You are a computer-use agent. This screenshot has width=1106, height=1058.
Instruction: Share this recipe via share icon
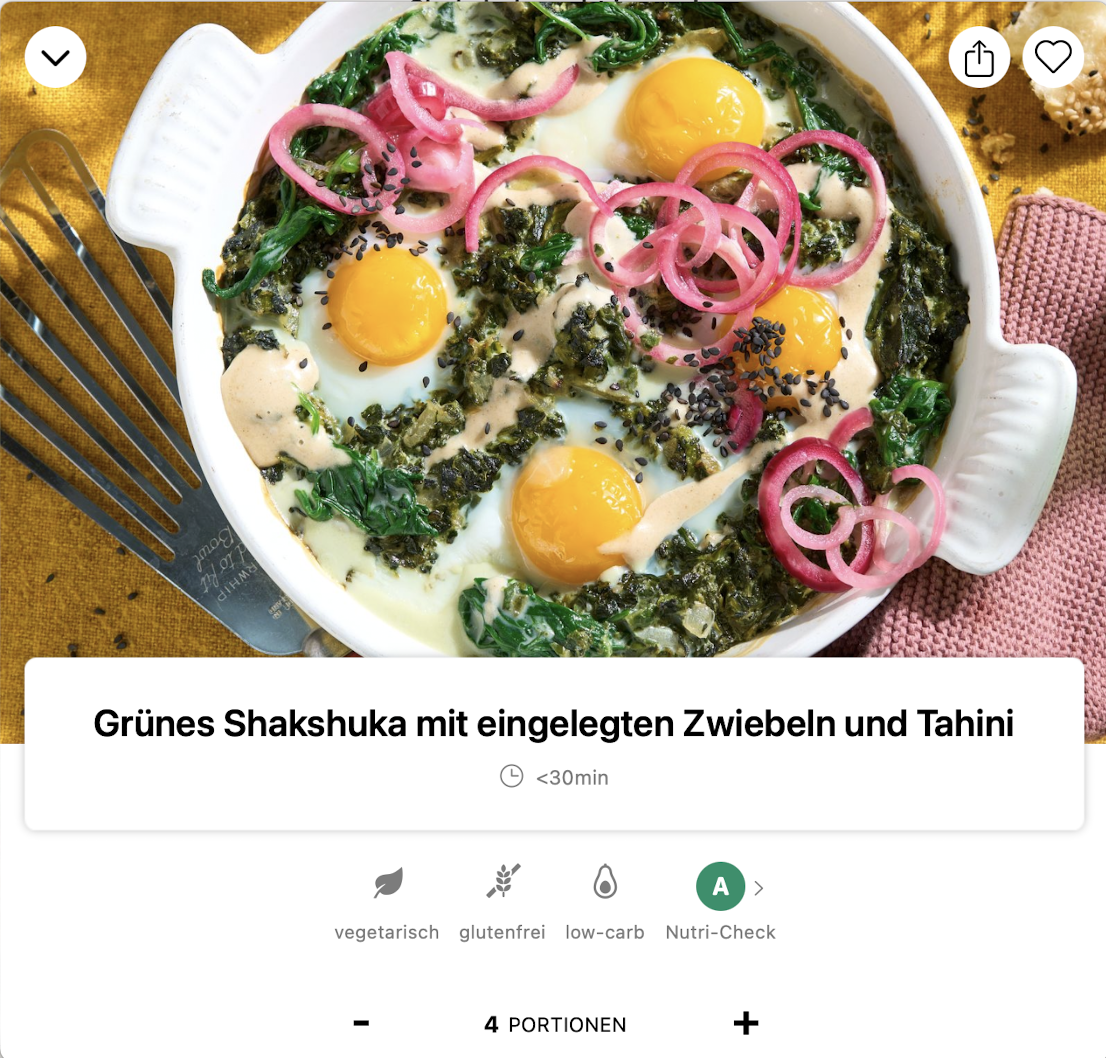coord(979,57)
